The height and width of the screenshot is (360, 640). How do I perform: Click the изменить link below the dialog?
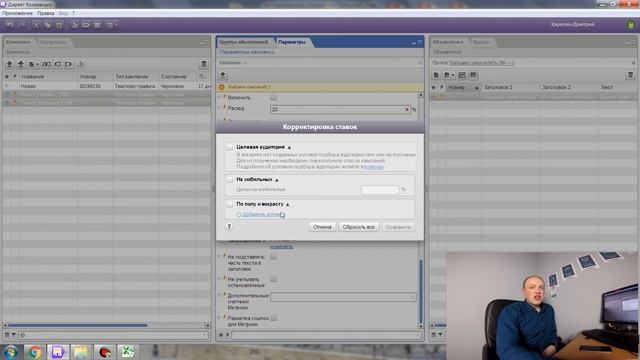click(x=281, y=247)
